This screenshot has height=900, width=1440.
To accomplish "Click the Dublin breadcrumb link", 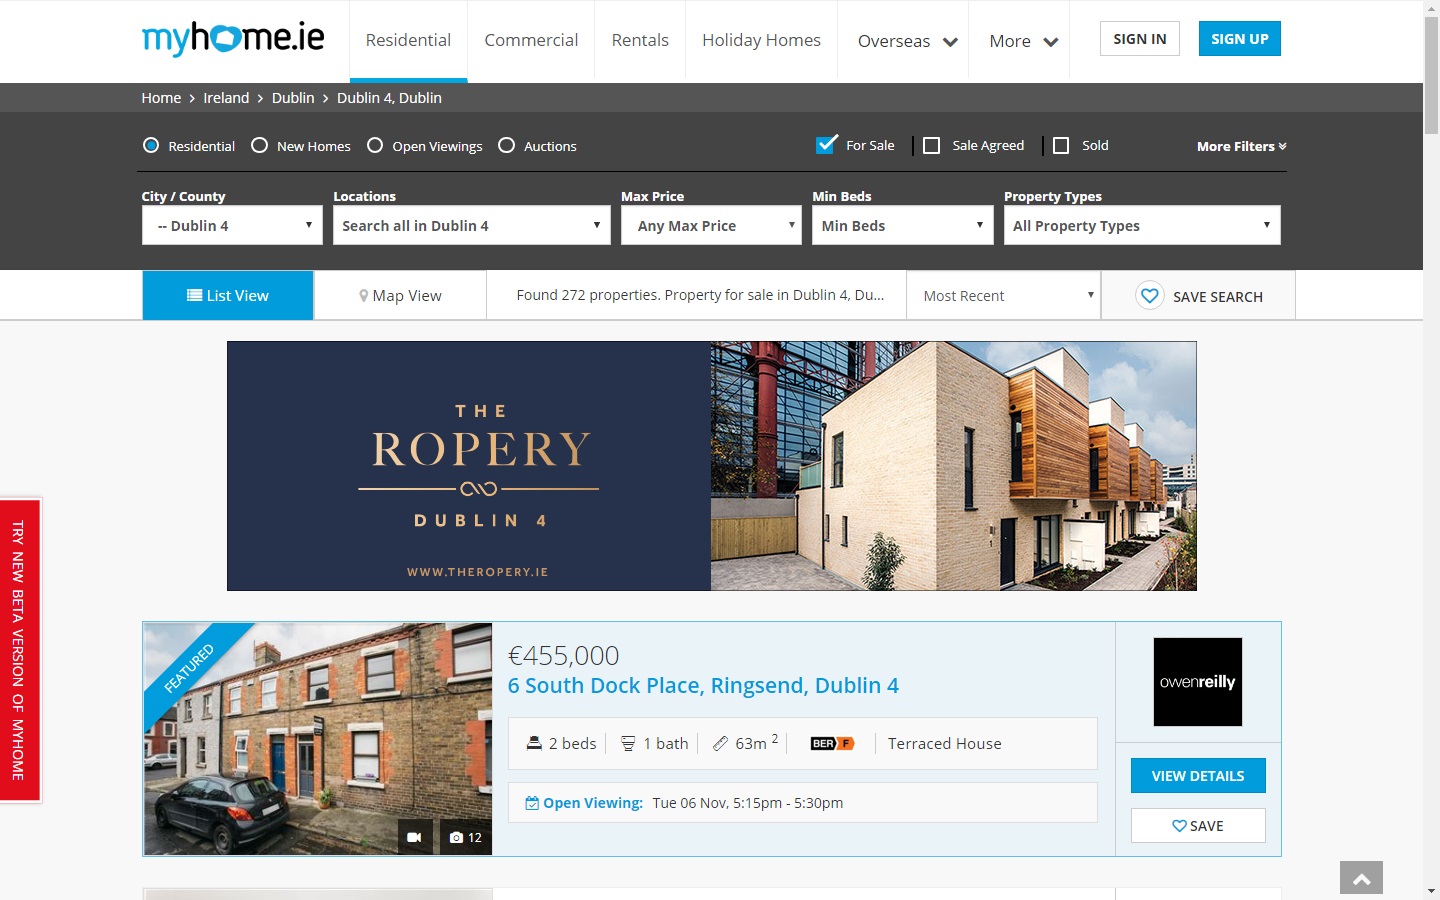I will point(293,98).
